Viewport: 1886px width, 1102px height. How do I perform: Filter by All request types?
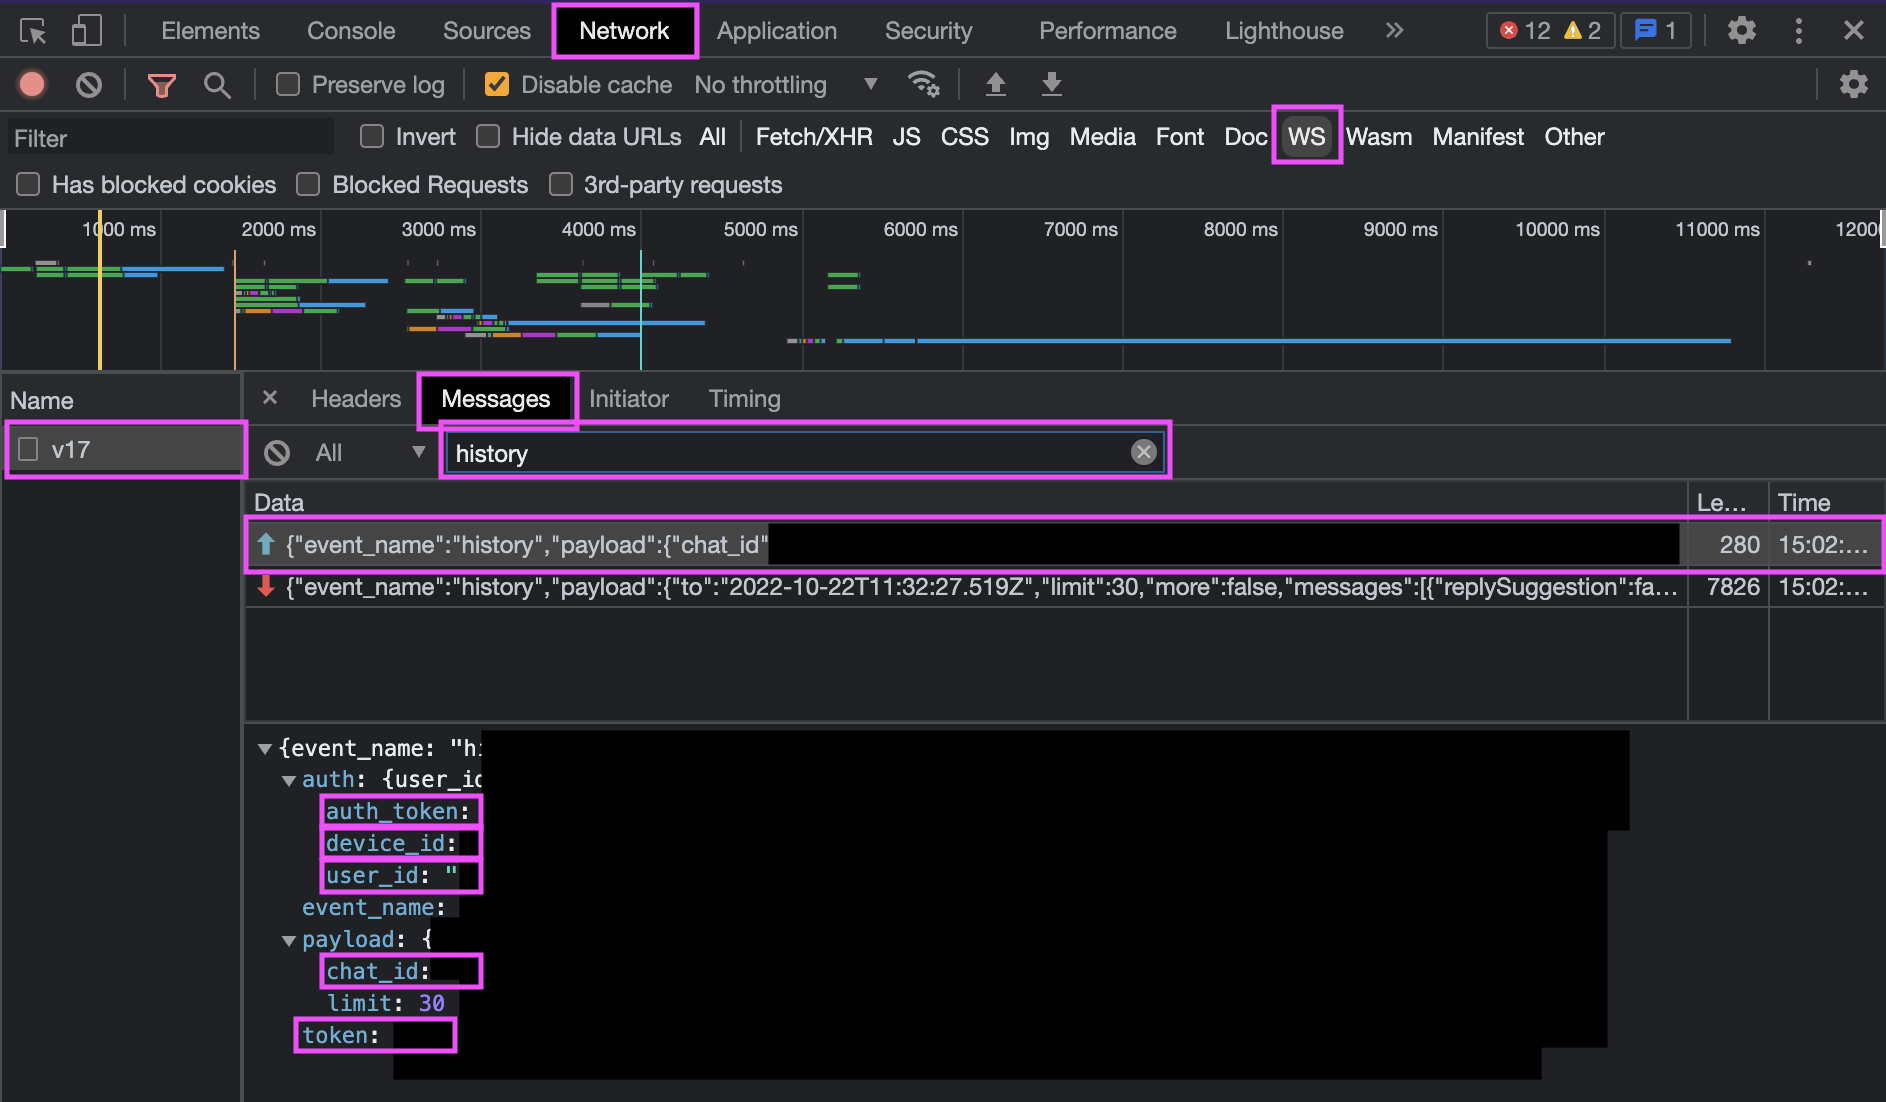[712, 136]
